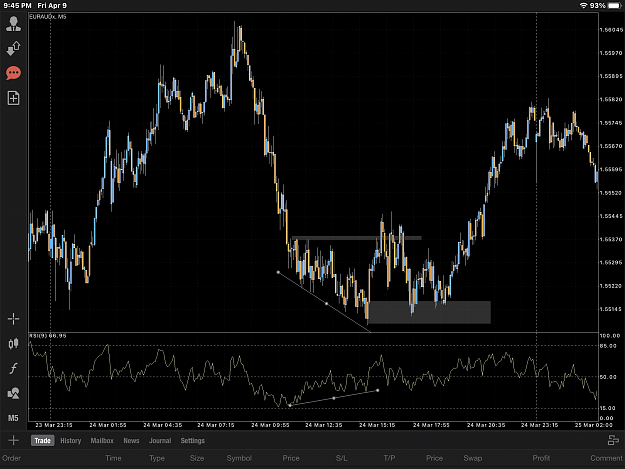Open the trade arrows icon
This screenshot has height=469, width=625.
(13, 48)
